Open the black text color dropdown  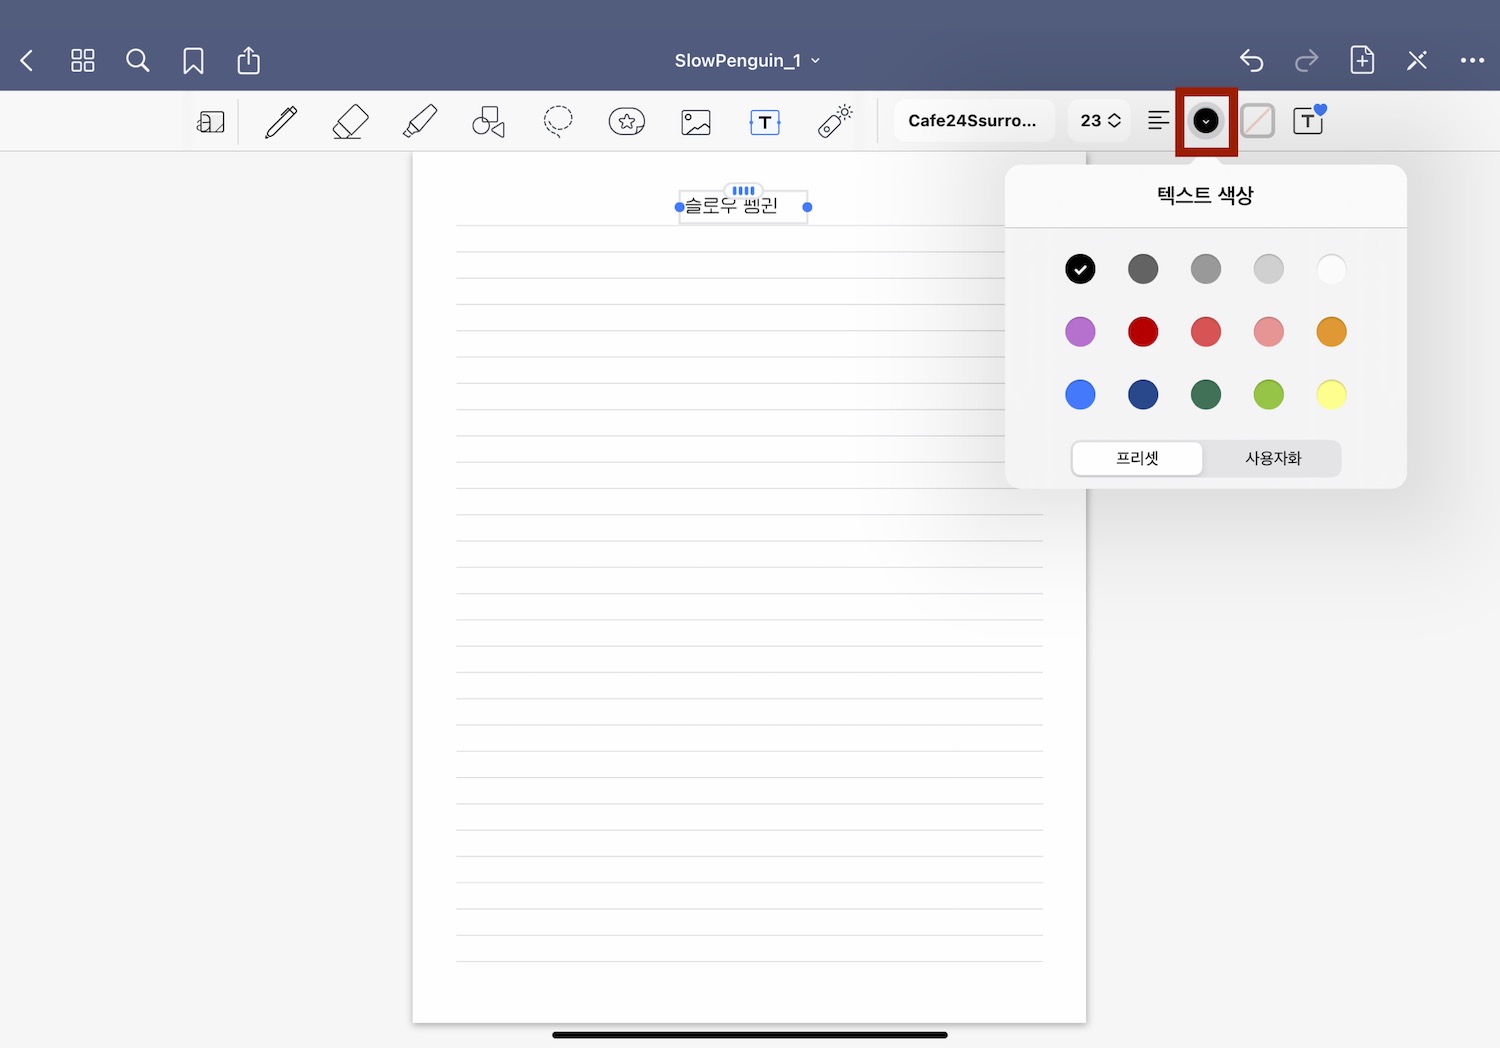[x=1206, y=121]
